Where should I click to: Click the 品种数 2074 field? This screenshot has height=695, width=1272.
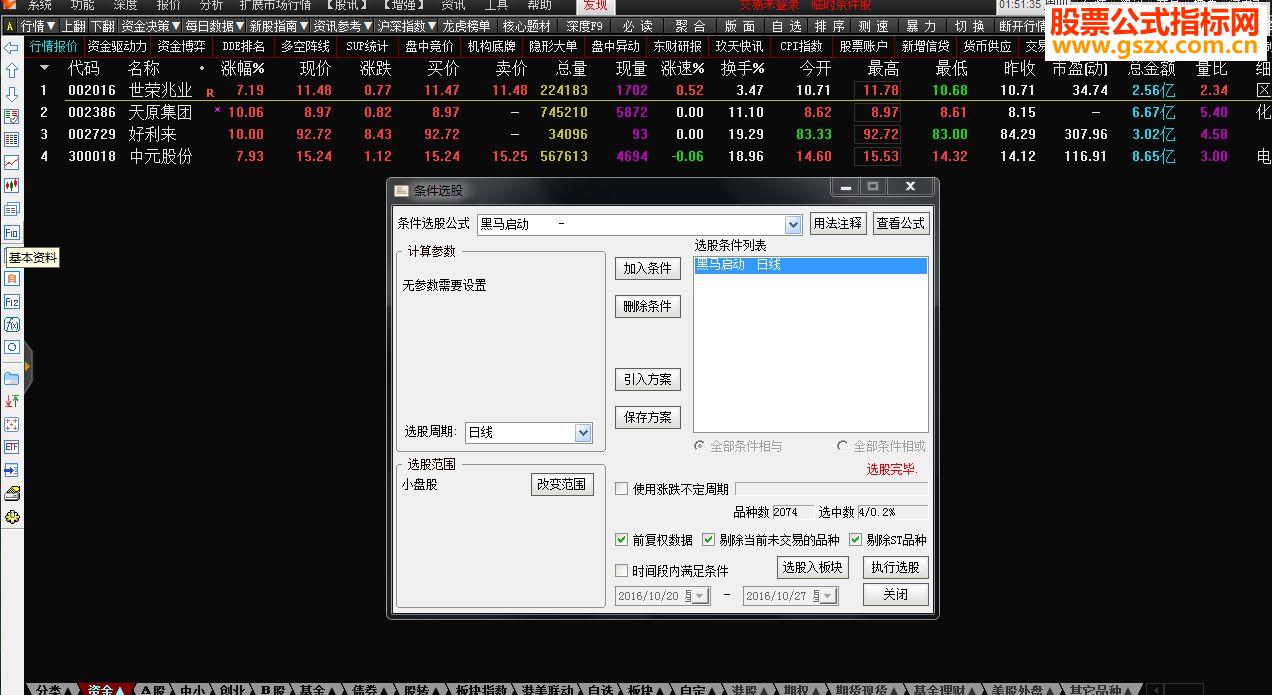792,512
